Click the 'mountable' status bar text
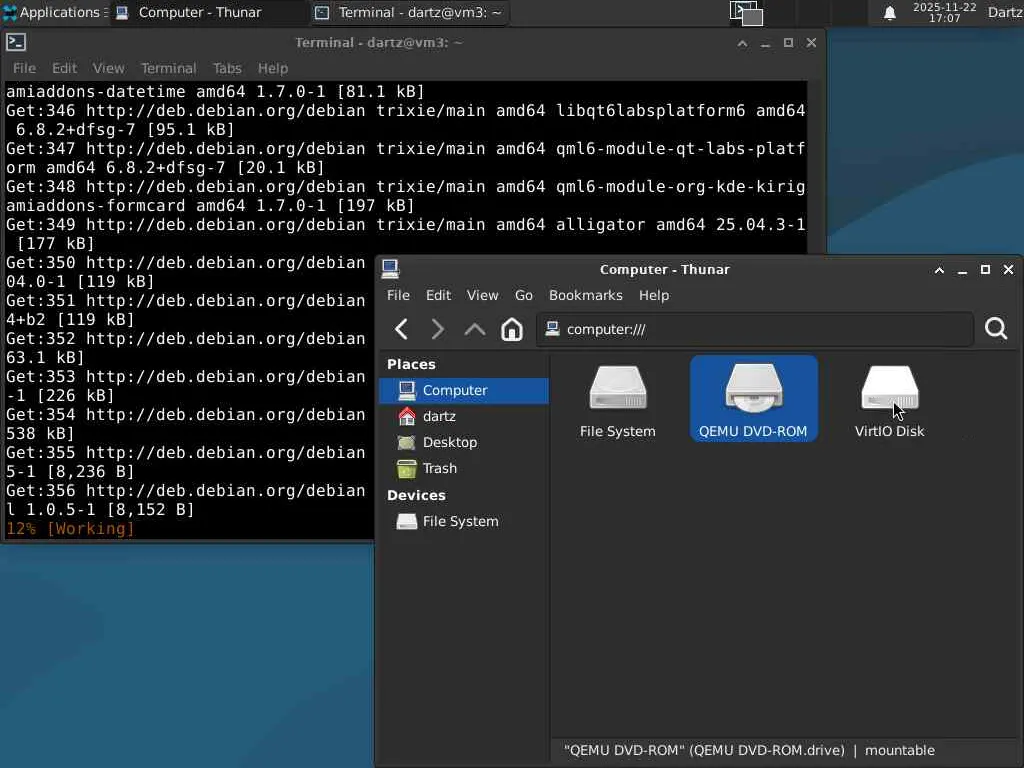This screenshot has height=768, width=1024. (x=899, y=750)
